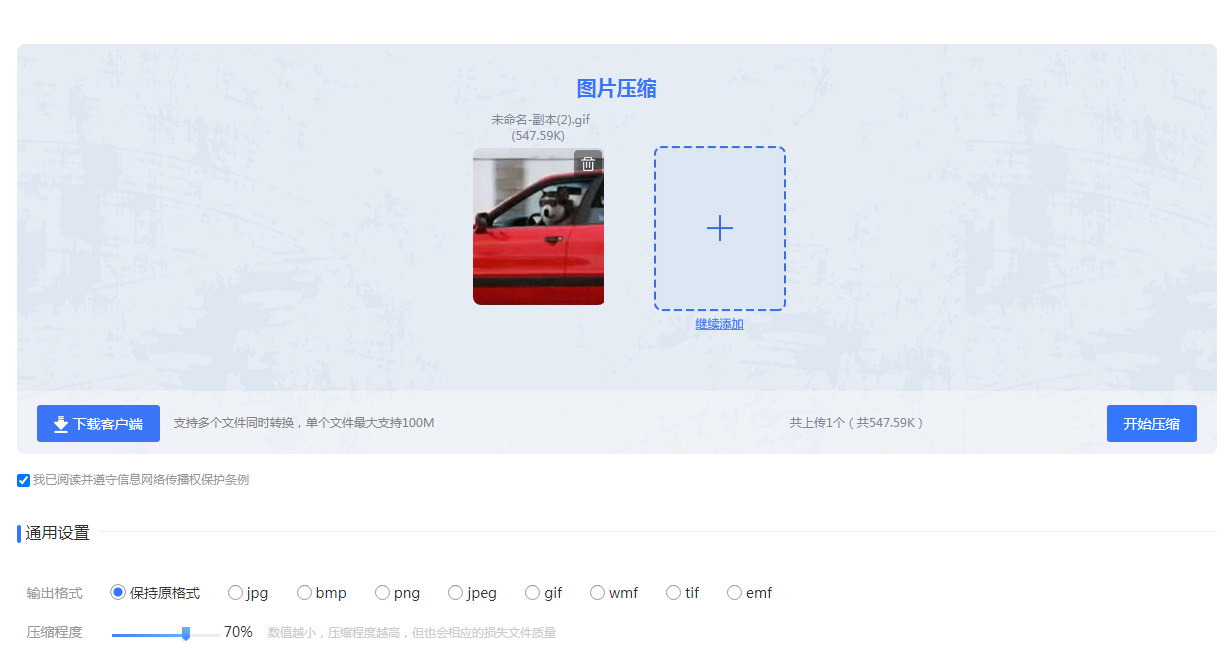Click the 输出格式 label
This screenshot has width=1226, height=664.
55,593
